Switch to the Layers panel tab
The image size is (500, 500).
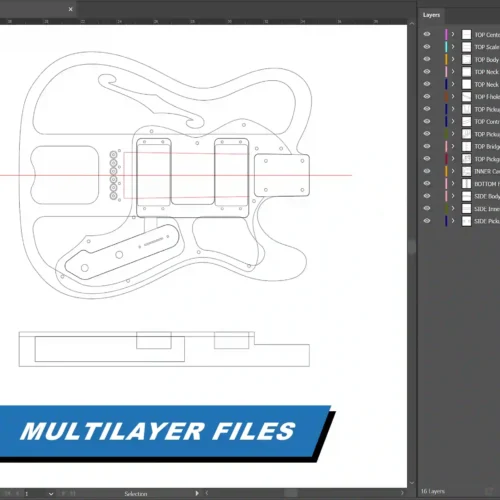[x=431, y=15]
